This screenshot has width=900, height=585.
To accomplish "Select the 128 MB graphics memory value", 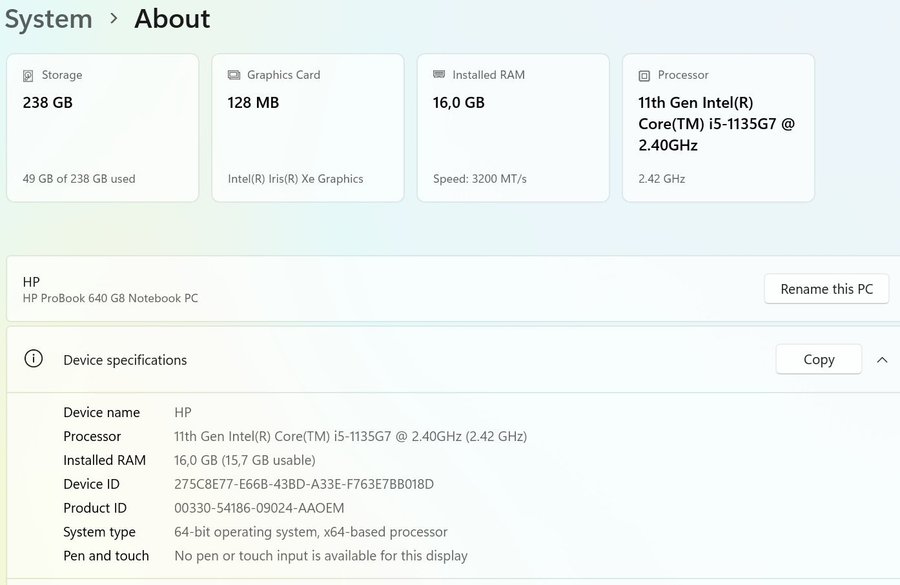I will pyautogui.click(x=253, y=102).
